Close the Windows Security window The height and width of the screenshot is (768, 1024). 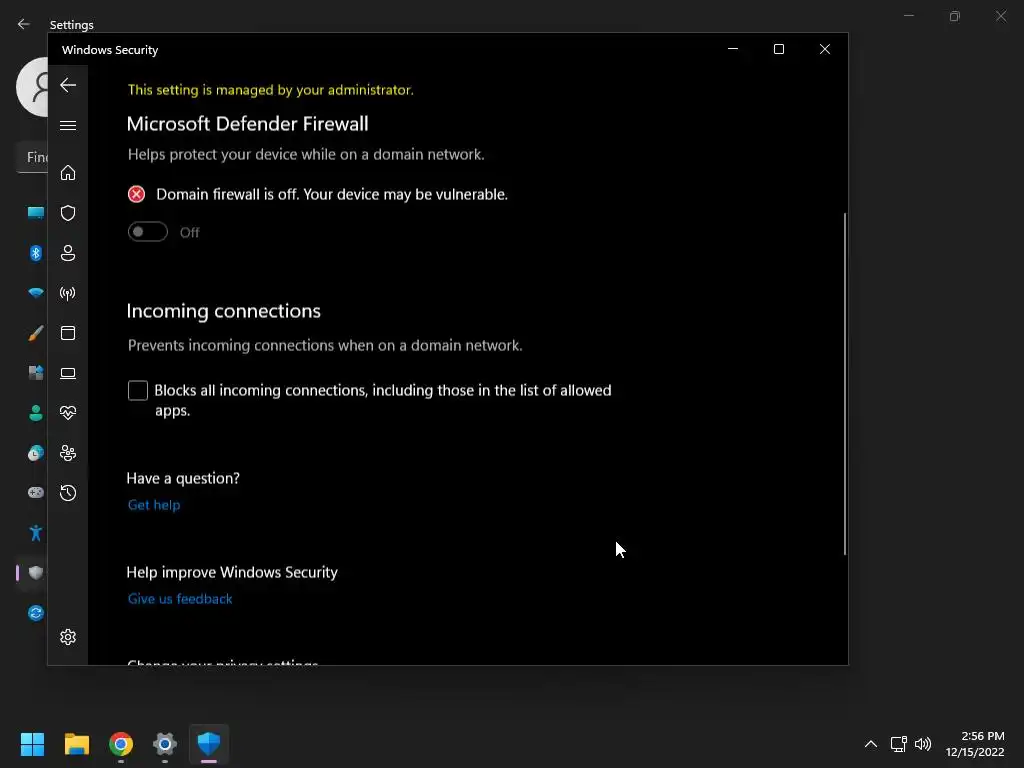pos(825,49)
